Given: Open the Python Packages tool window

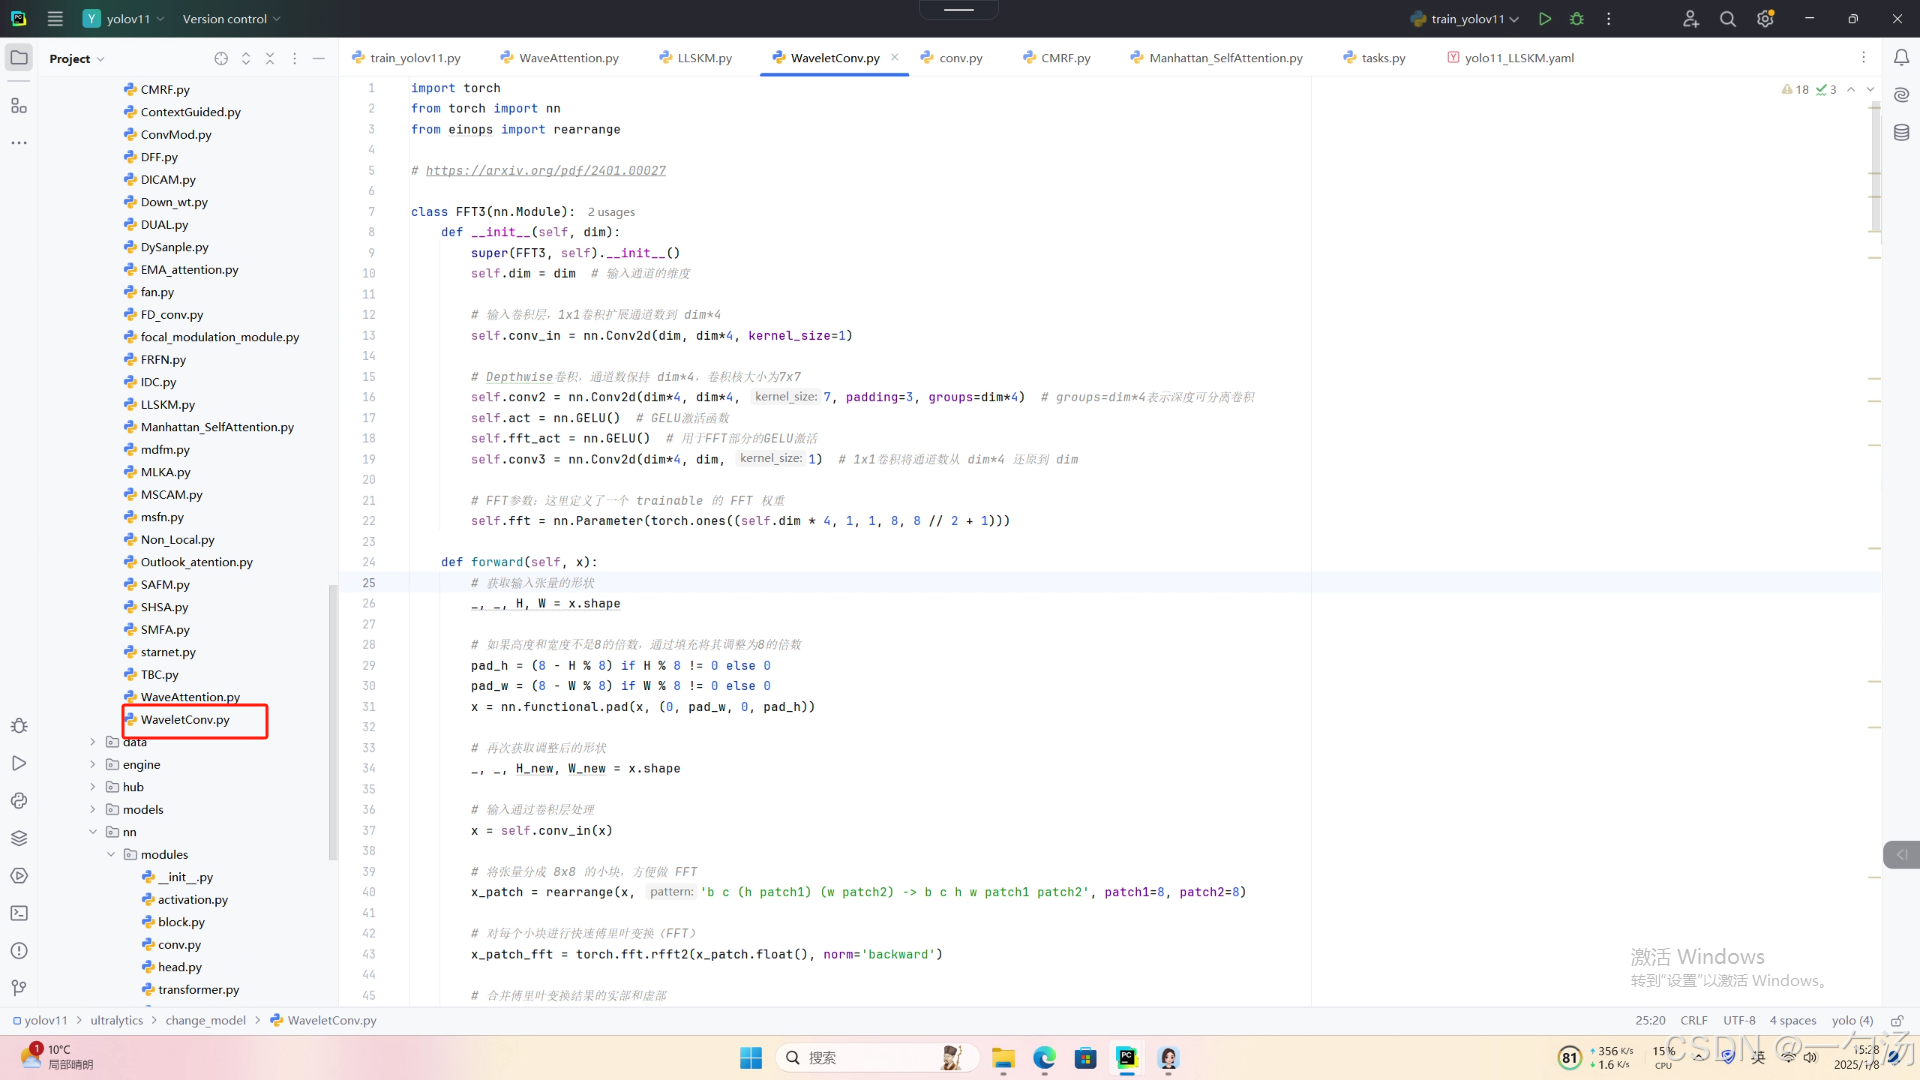Looking at the screenshot, I should pos(19,838).
